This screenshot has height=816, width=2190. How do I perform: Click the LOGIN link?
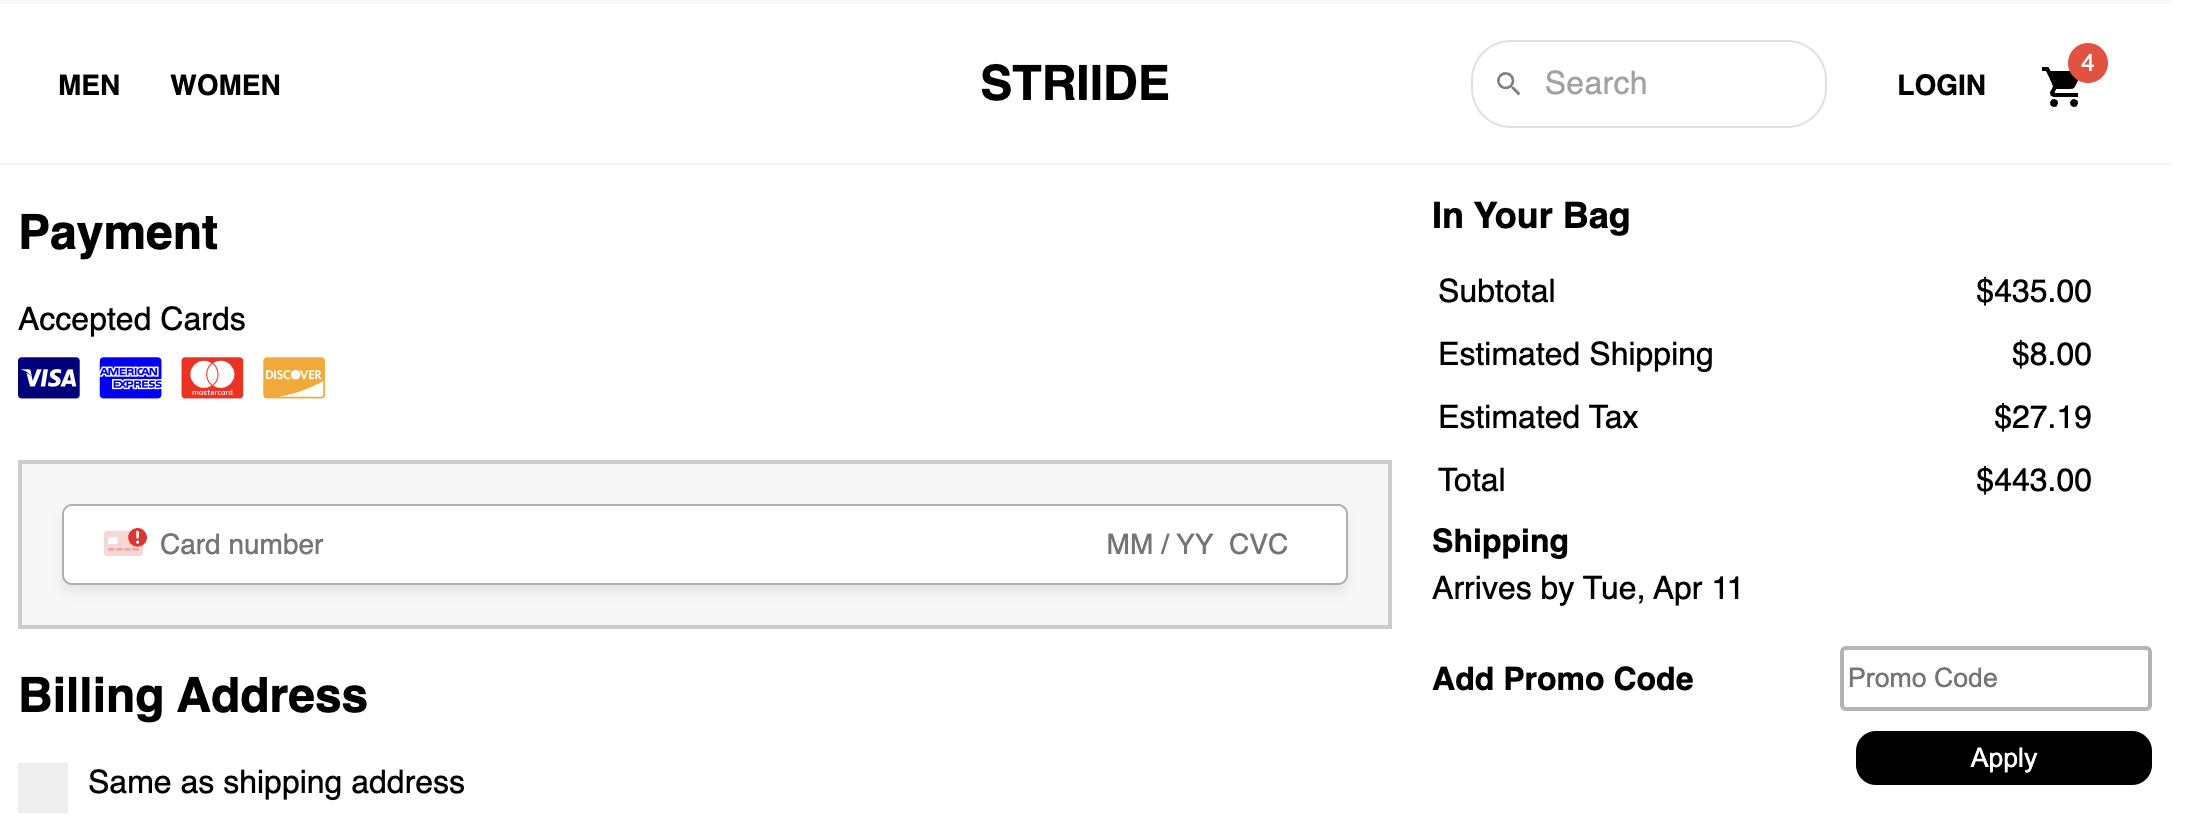coord(1941,85)
